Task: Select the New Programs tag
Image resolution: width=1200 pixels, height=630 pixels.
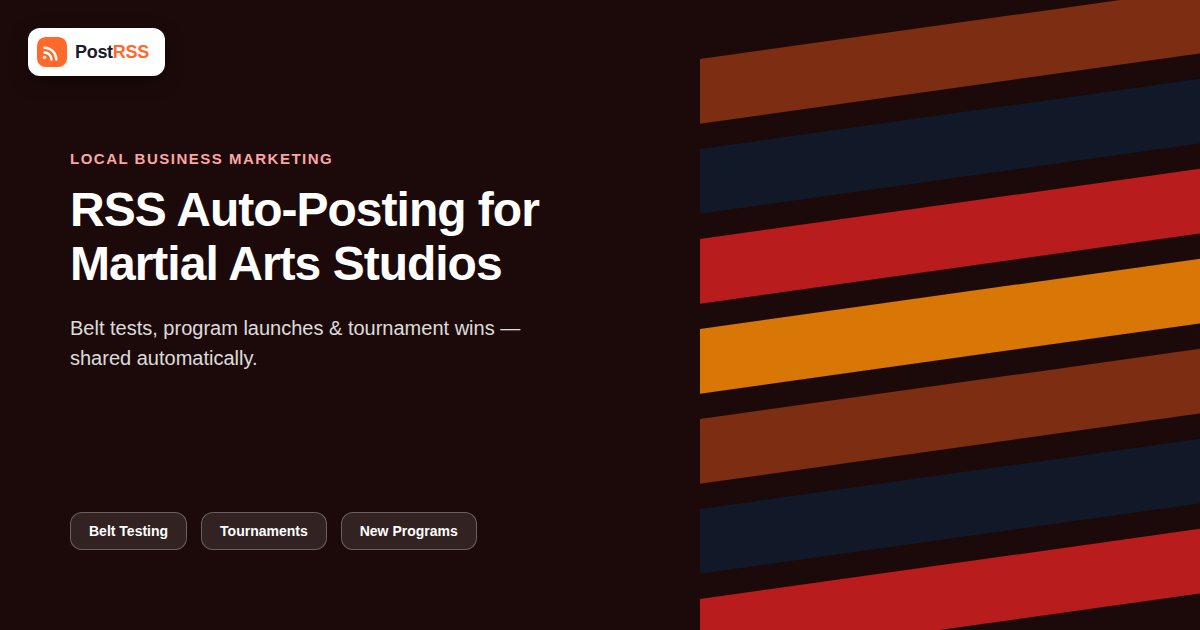Action: coord(409,531)
